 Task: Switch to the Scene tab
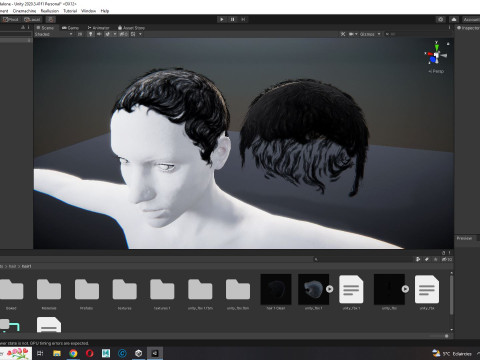pos(45,28)
